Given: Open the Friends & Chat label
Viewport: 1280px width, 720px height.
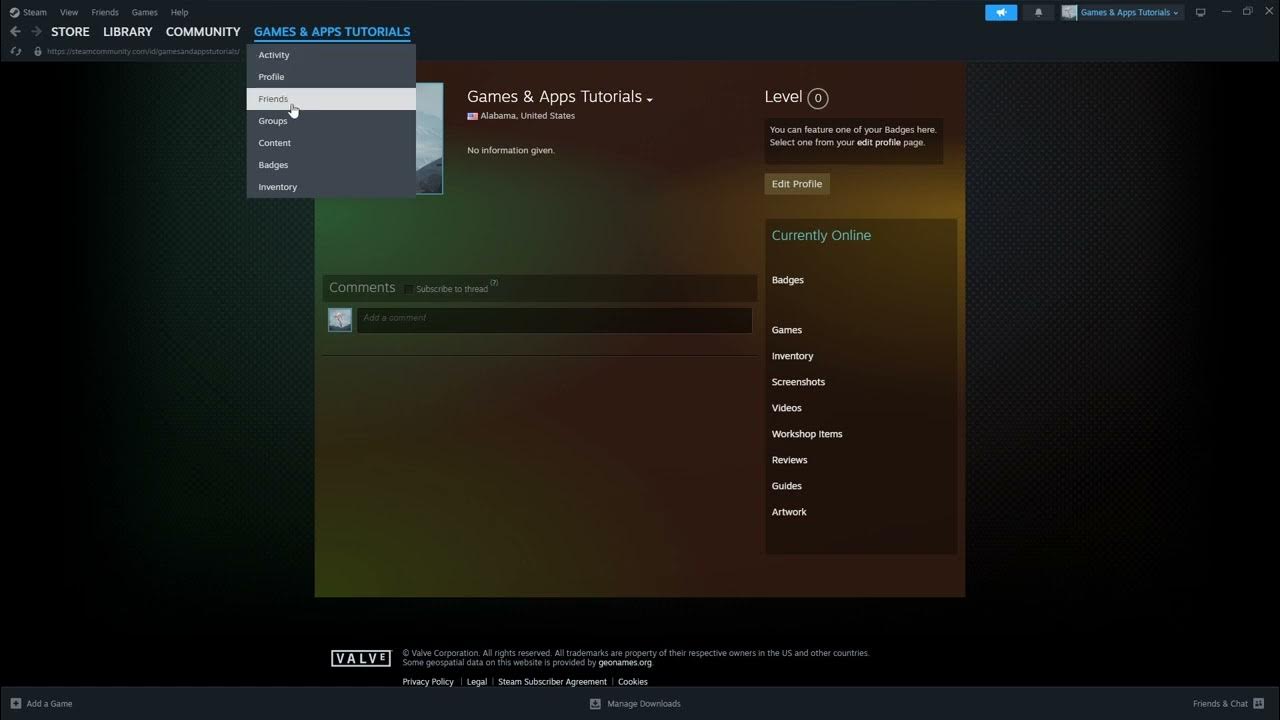Looking at the screenshot, I should click(1220, 704).
